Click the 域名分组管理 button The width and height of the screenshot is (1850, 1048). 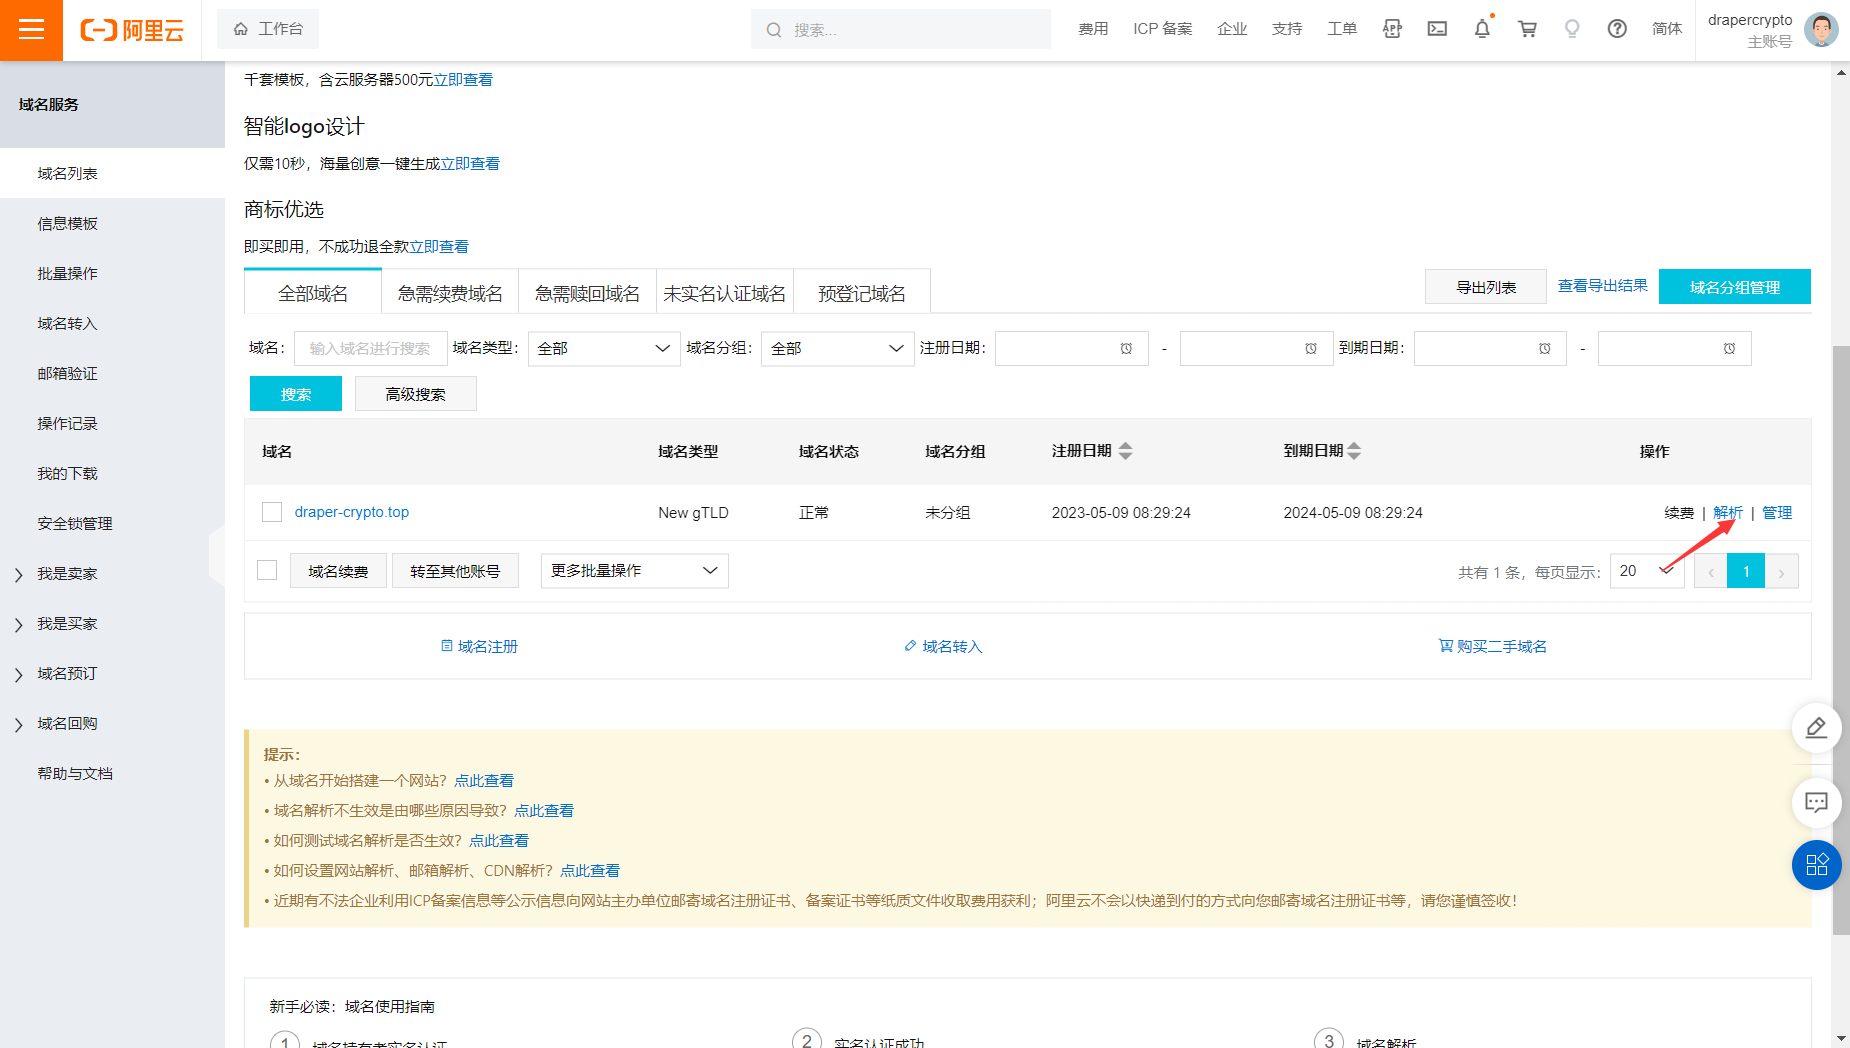[1734, 287]
